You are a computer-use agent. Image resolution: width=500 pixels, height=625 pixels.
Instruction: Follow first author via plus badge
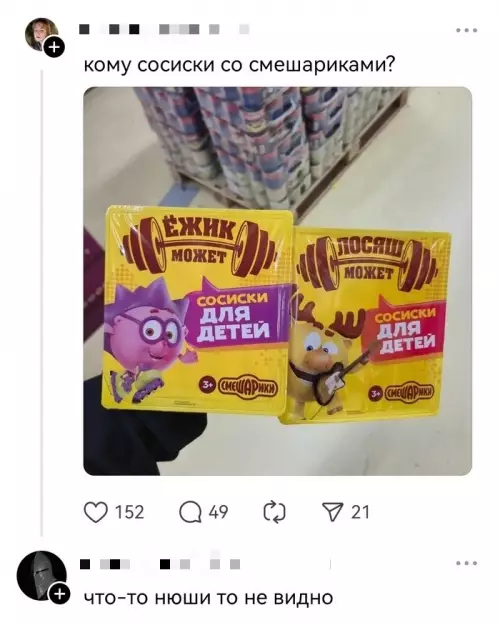coord(54,48)
